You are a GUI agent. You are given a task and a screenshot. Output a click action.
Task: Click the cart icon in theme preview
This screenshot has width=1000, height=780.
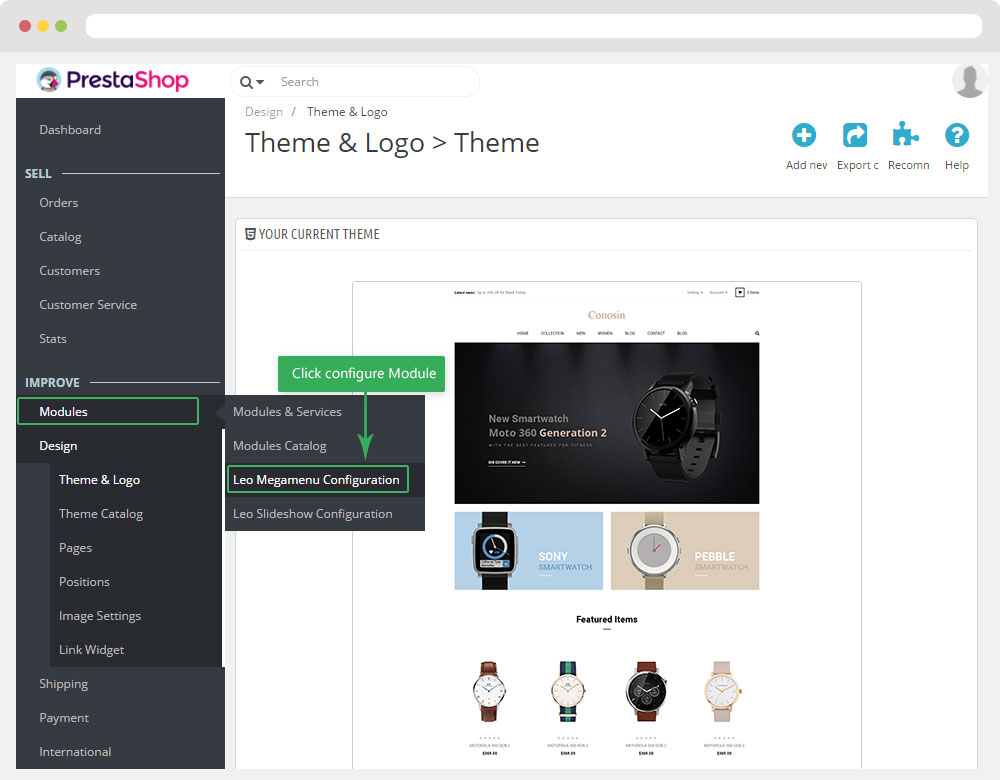pyautogui.click(x=740, y=292)
